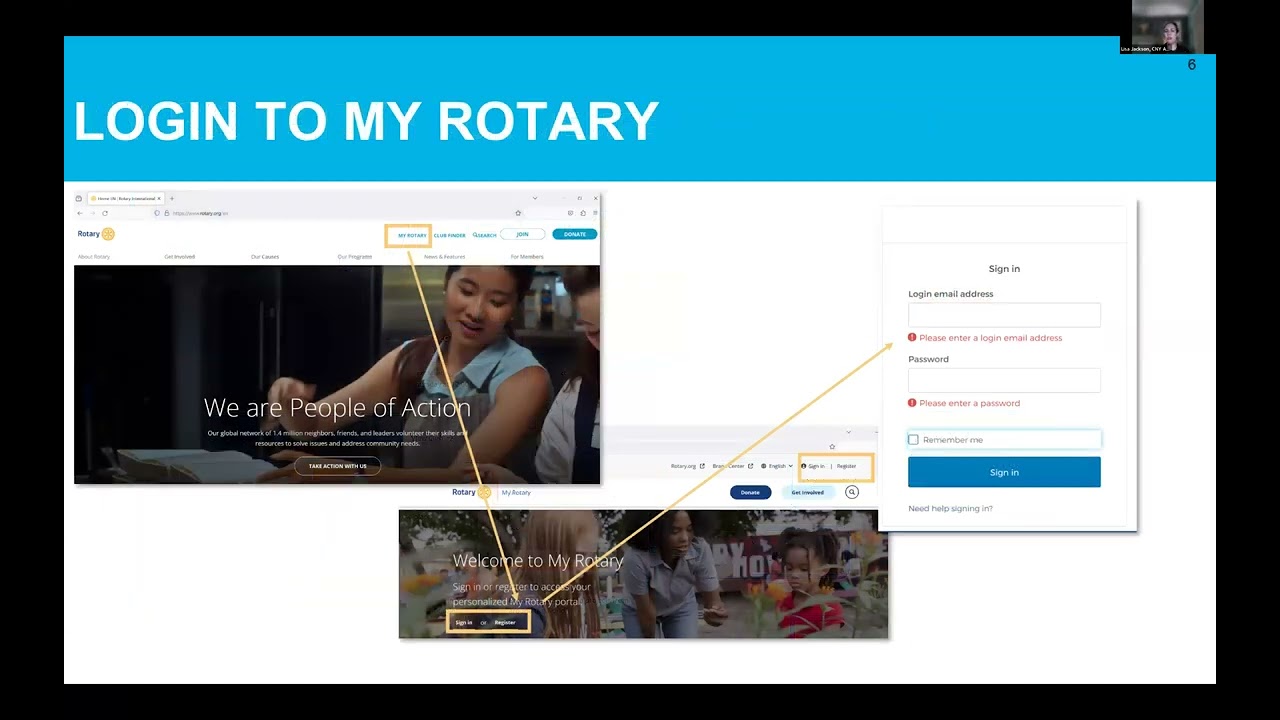The height and width of the screenshot is (720, 1280).
Task: Reload the rotary.org page
Action: tap(105, 213)
